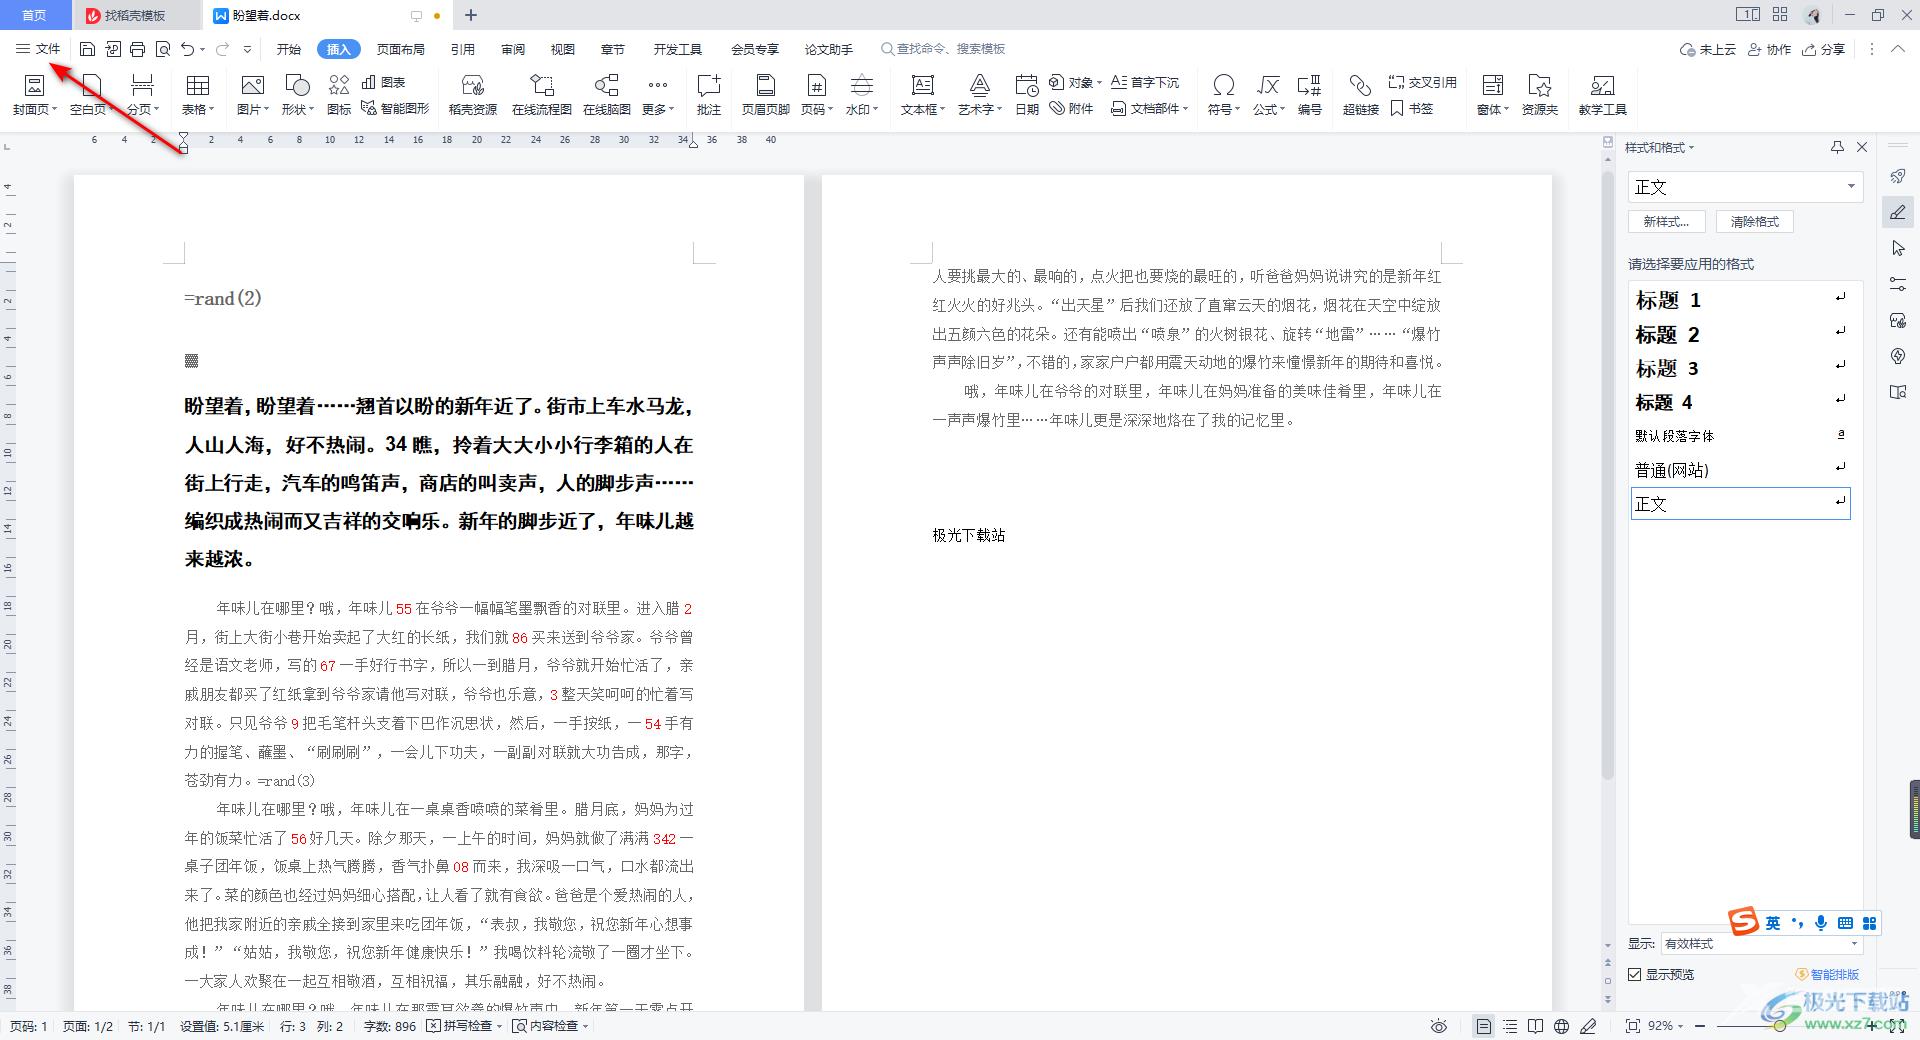The width and height of the screenshot is (1920, 1040).
Task: Insert a Text Box (文本框)
Action: click(922, 95)
